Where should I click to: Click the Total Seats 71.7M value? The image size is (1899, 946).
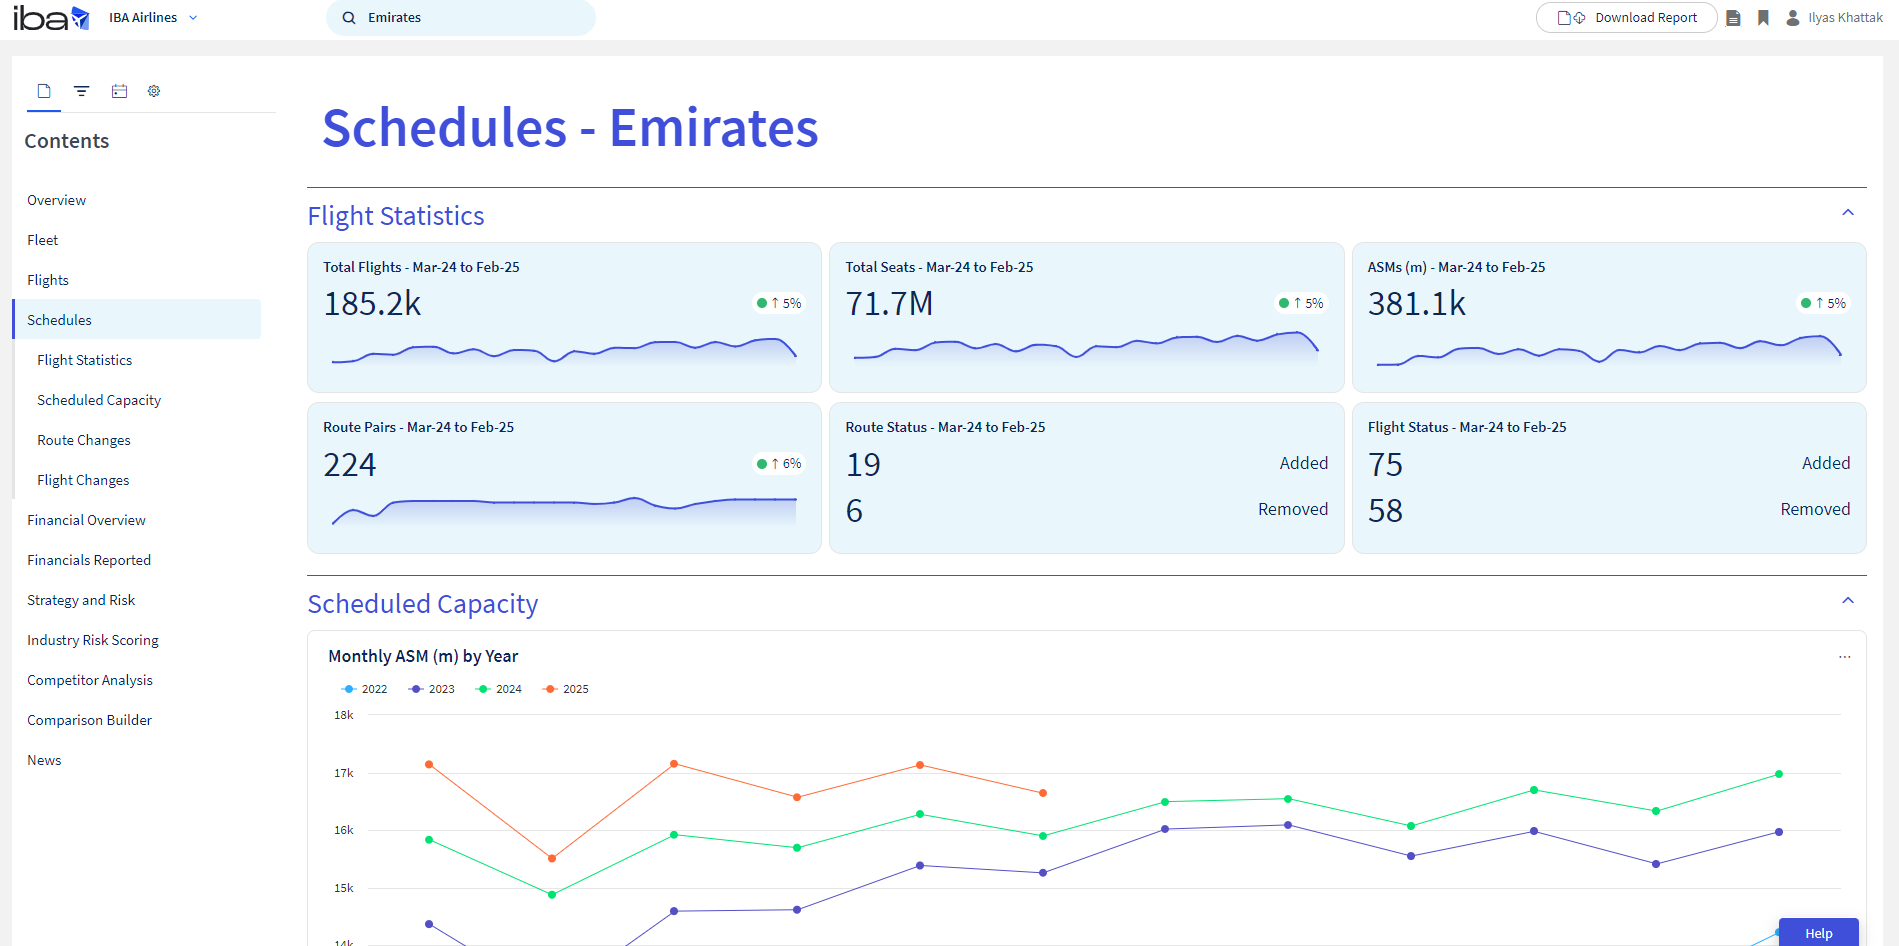[x=889, y=304]
